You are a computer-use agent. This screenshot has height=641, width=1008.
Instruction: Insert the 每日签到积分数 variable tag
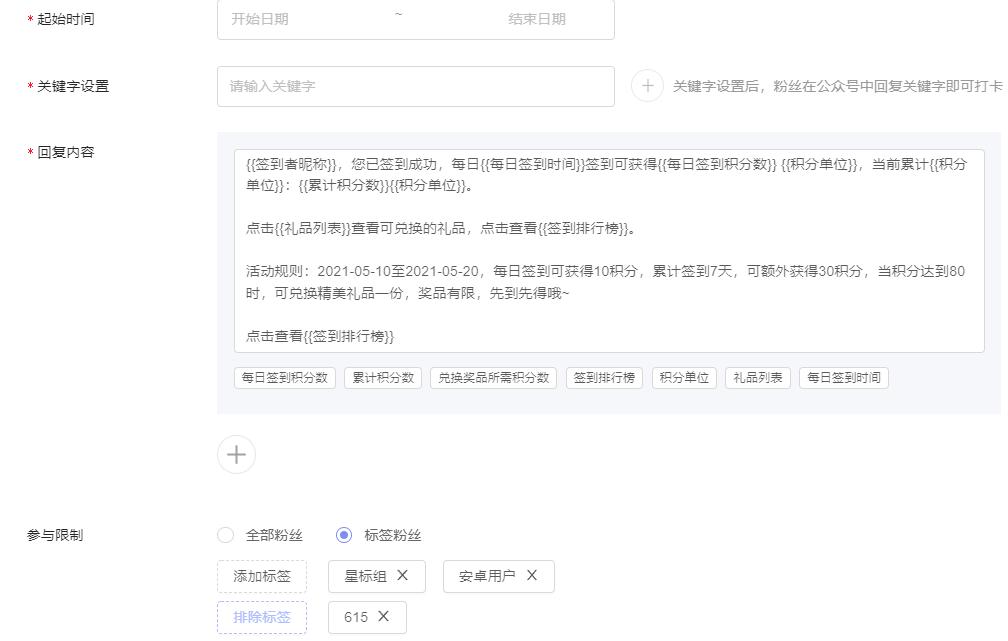[284, 378]
